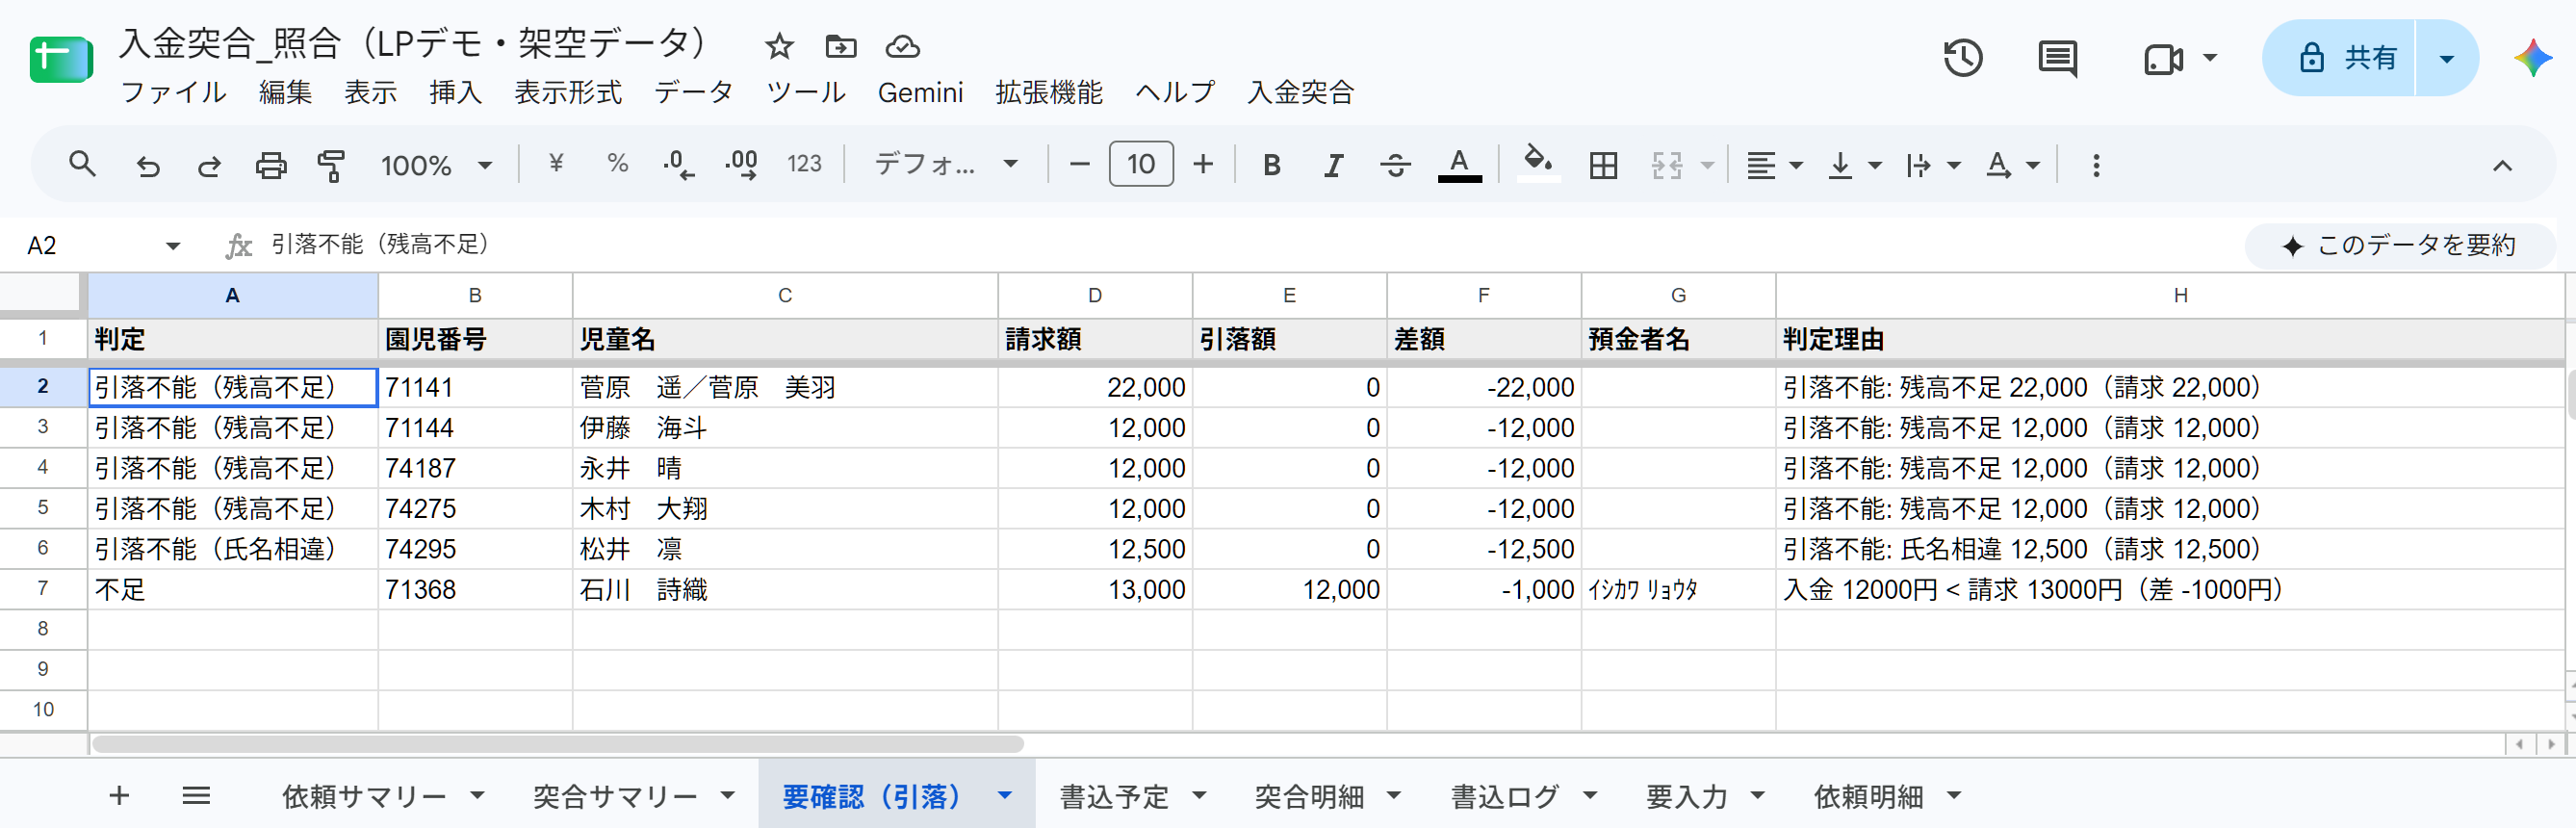Screen dimensions: 2576x828
Task: Toggle strikethrough formatting
Action: [x=1395, y=165]
